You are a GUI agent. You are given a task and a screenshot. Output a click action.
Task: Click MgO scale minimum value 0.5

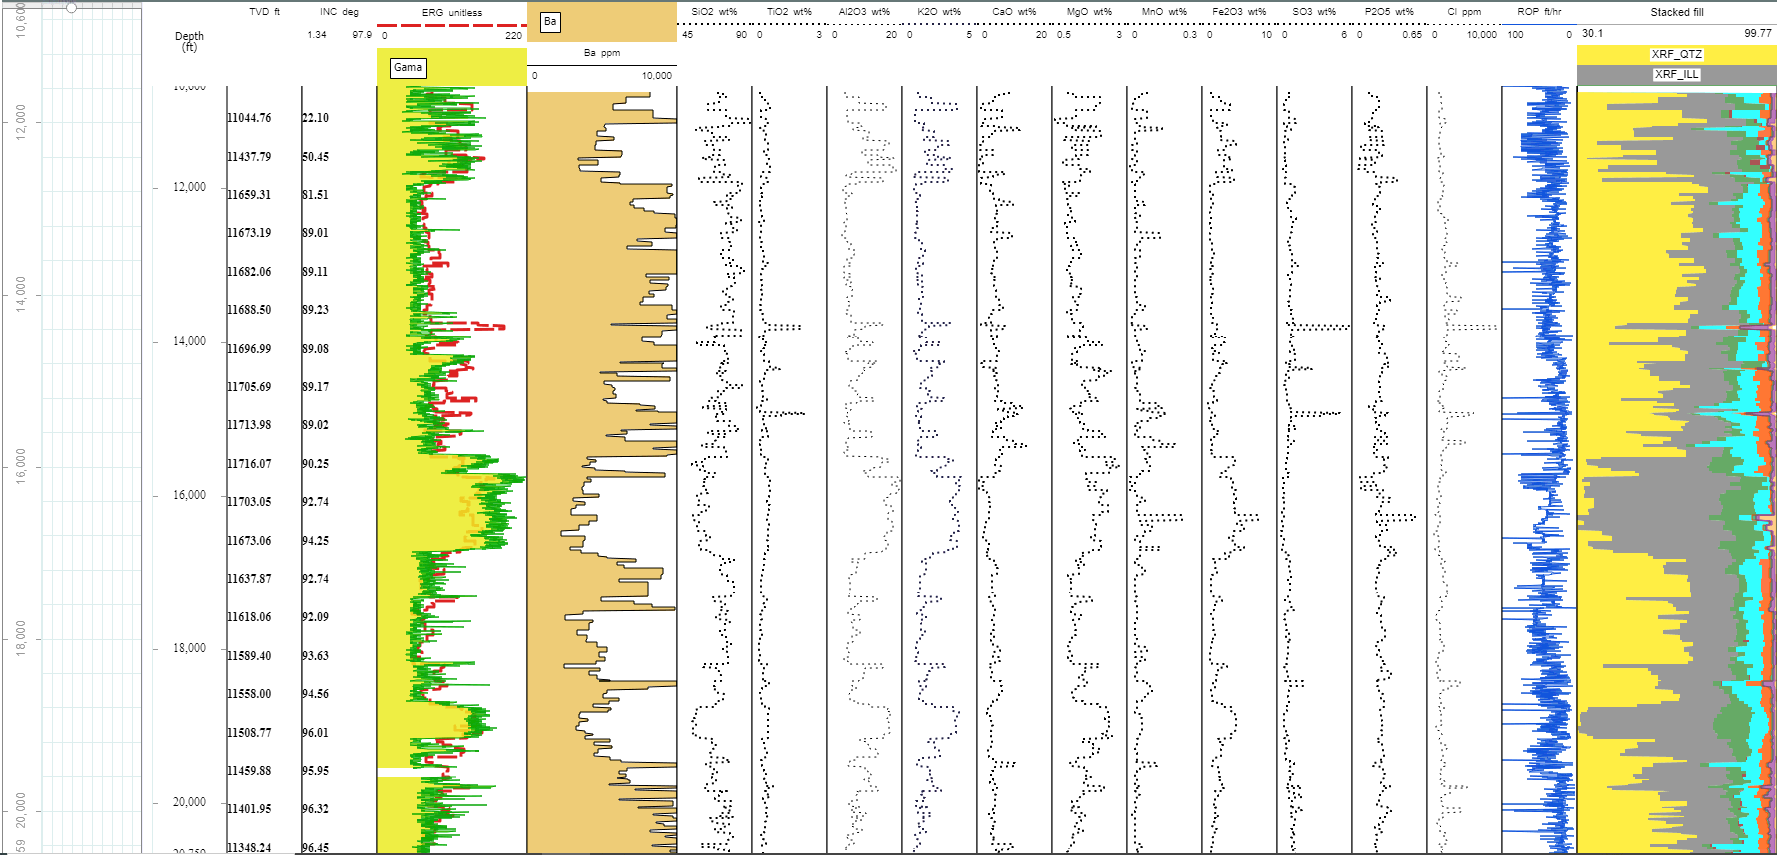coord(1064,35)
